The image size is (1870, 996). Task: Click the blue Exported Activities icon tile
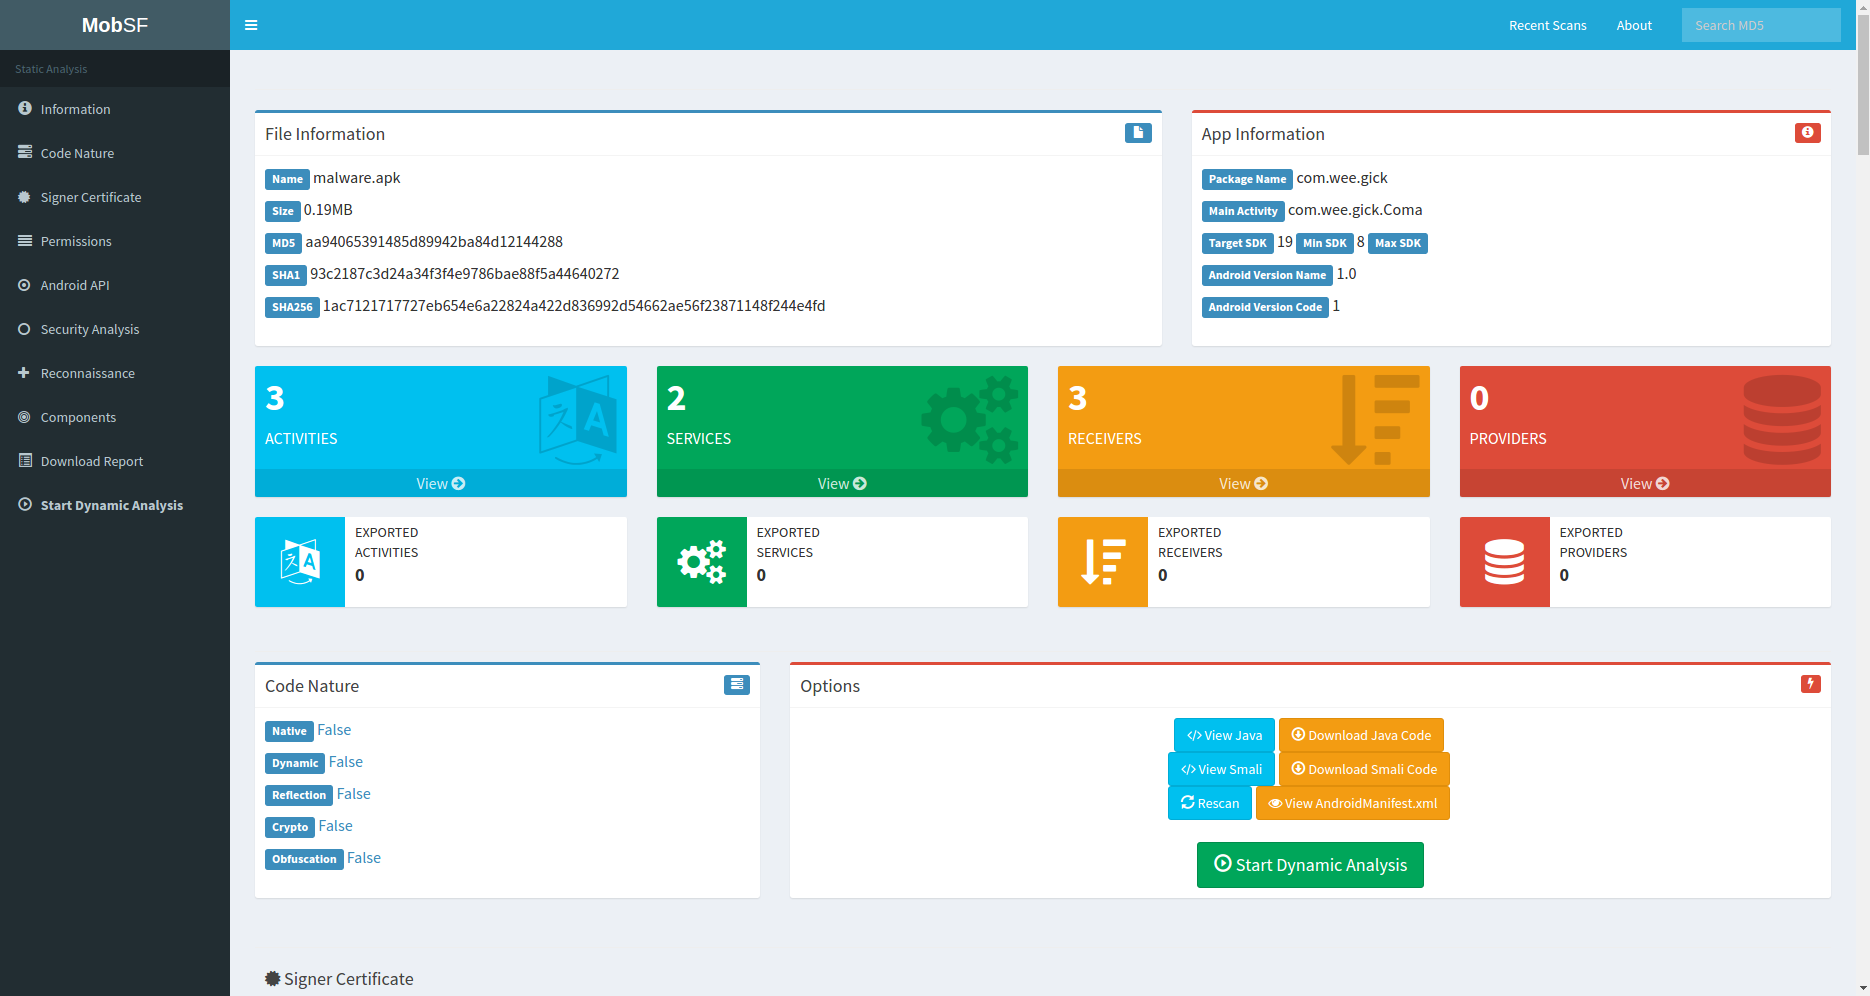pyautogui.click(x=300, y=562)
